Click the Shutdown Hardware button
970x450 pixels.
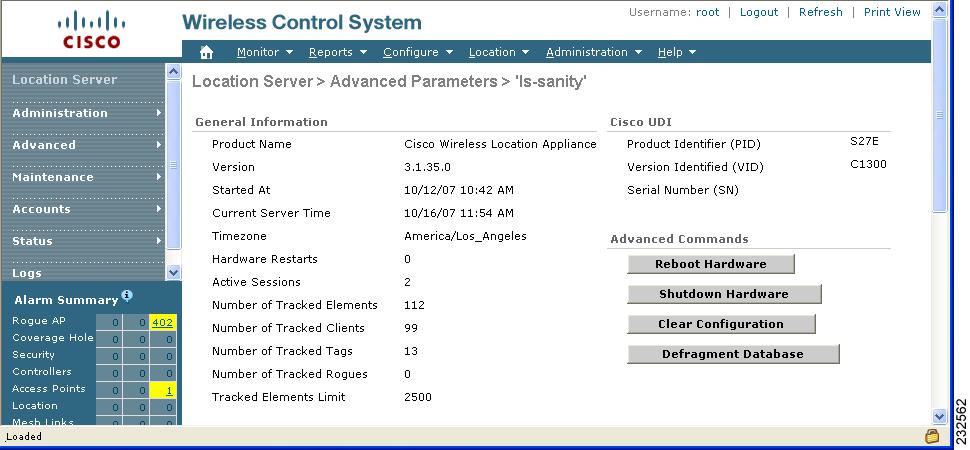[724, 294]
